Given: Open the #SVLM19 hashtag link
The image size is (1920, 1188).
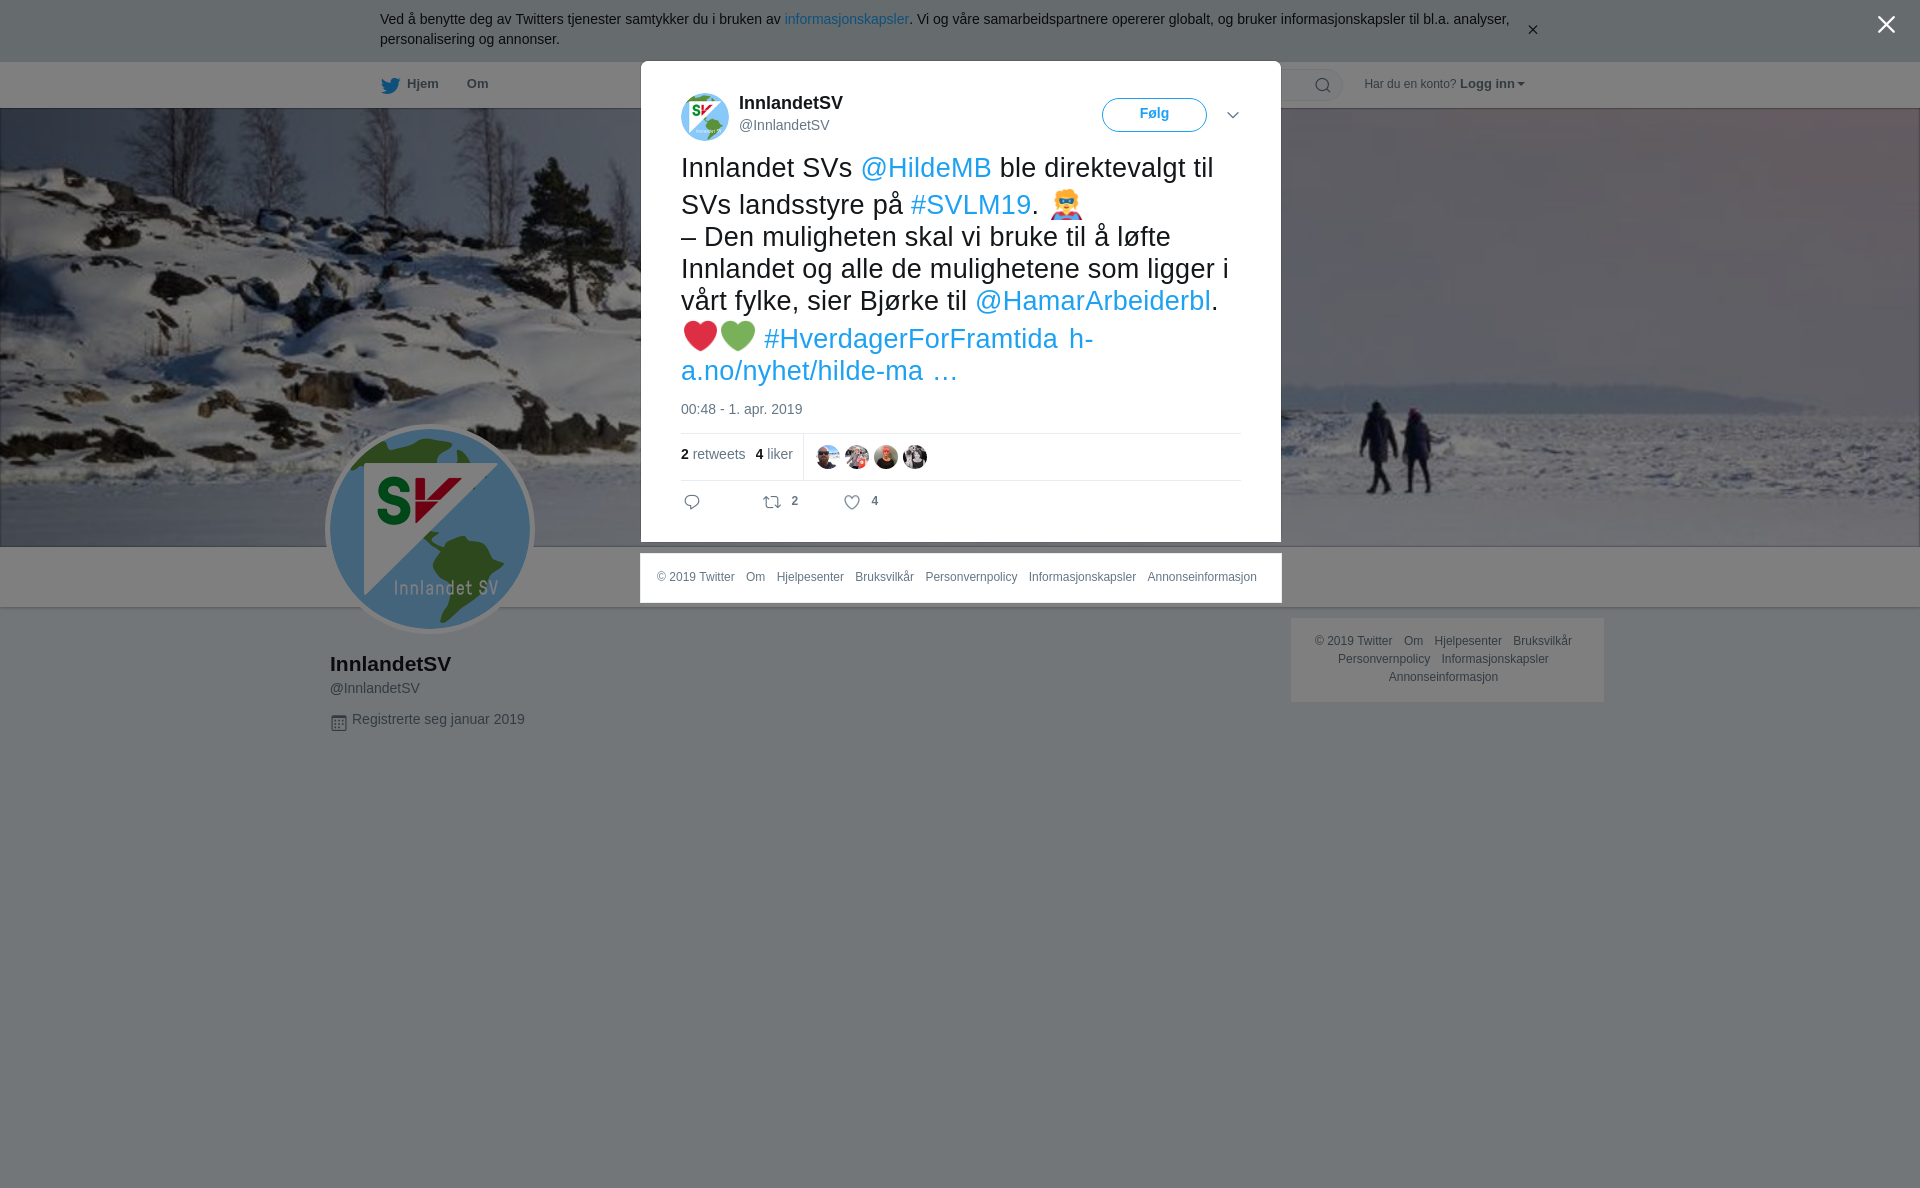Looking at the screenshot, I should [x=971, y=205].
